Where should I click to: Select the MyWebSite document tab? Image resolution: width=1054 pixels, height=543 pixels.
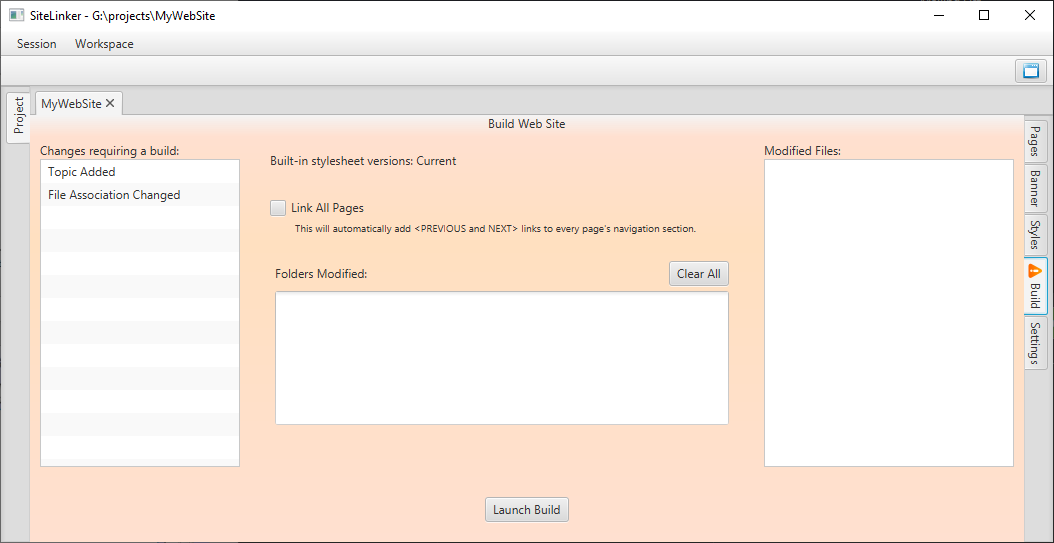70,103
